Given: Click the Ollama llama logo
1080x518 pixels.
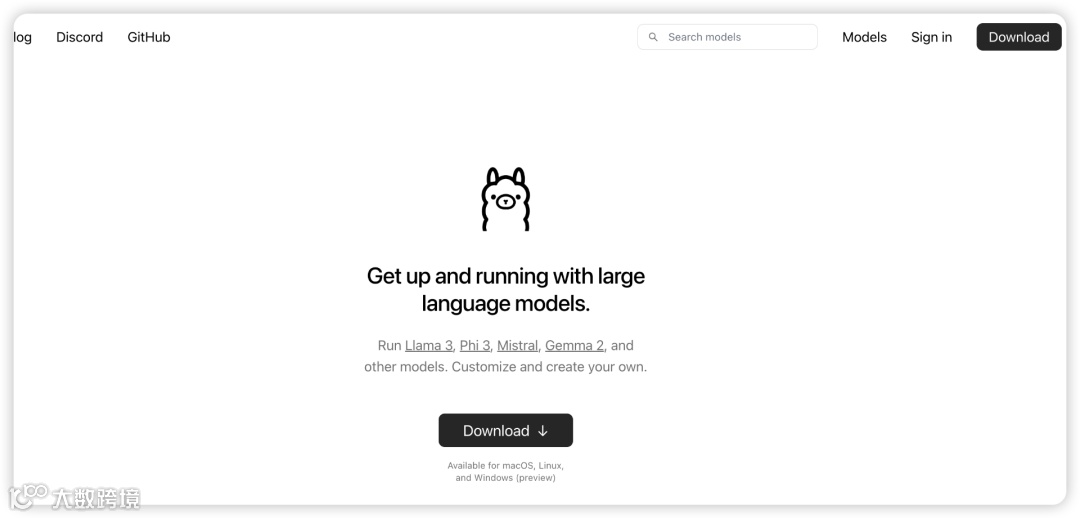Looking at the screenshot, I should [506, 198].
